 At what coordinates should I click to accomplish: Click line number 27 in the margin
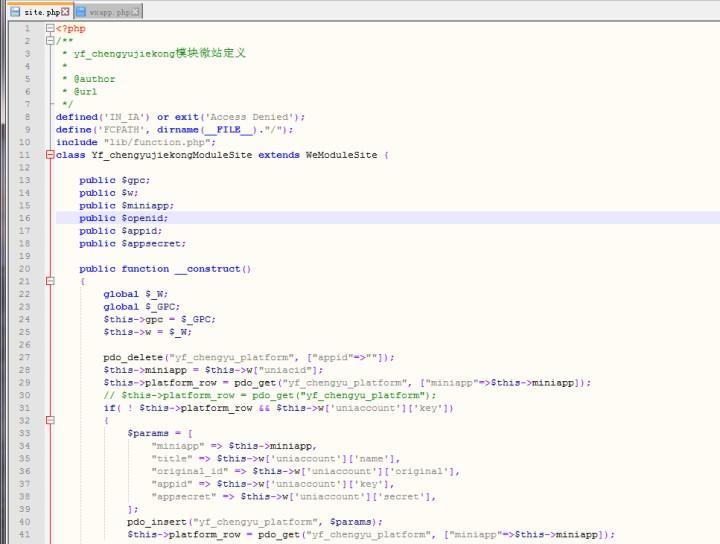pyautogui.click(x=25, y=357)
